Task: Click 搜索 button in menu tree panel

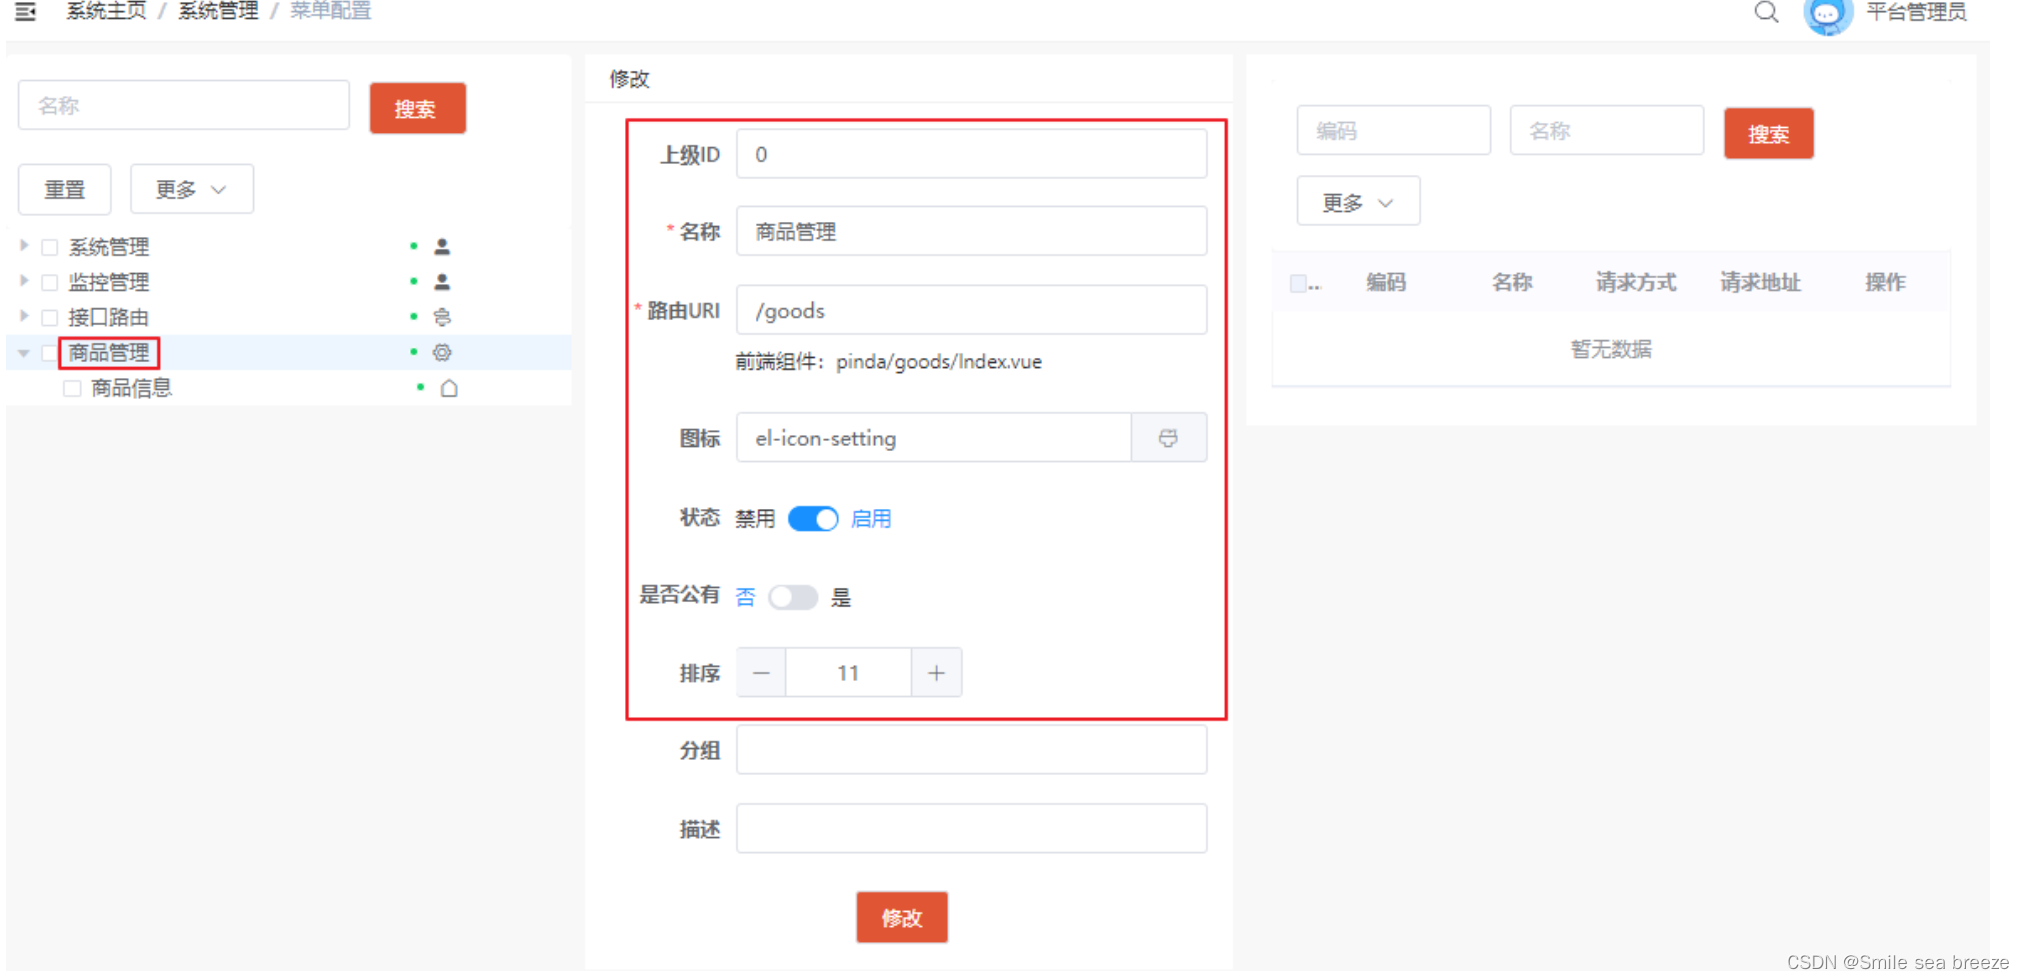Action: [417, 108]
